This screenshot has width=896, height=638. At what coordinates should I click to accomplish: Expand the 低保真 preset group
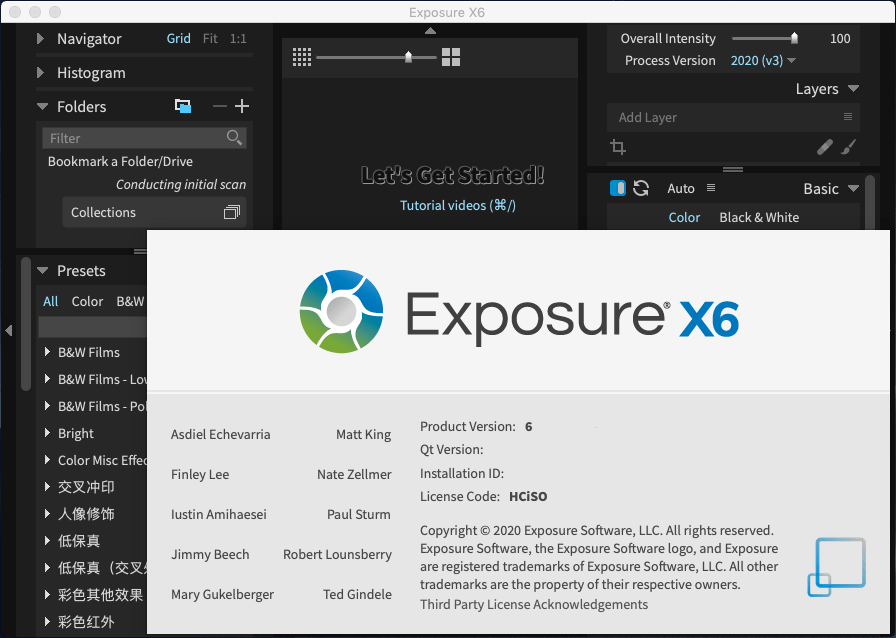(x=48, y=540)
